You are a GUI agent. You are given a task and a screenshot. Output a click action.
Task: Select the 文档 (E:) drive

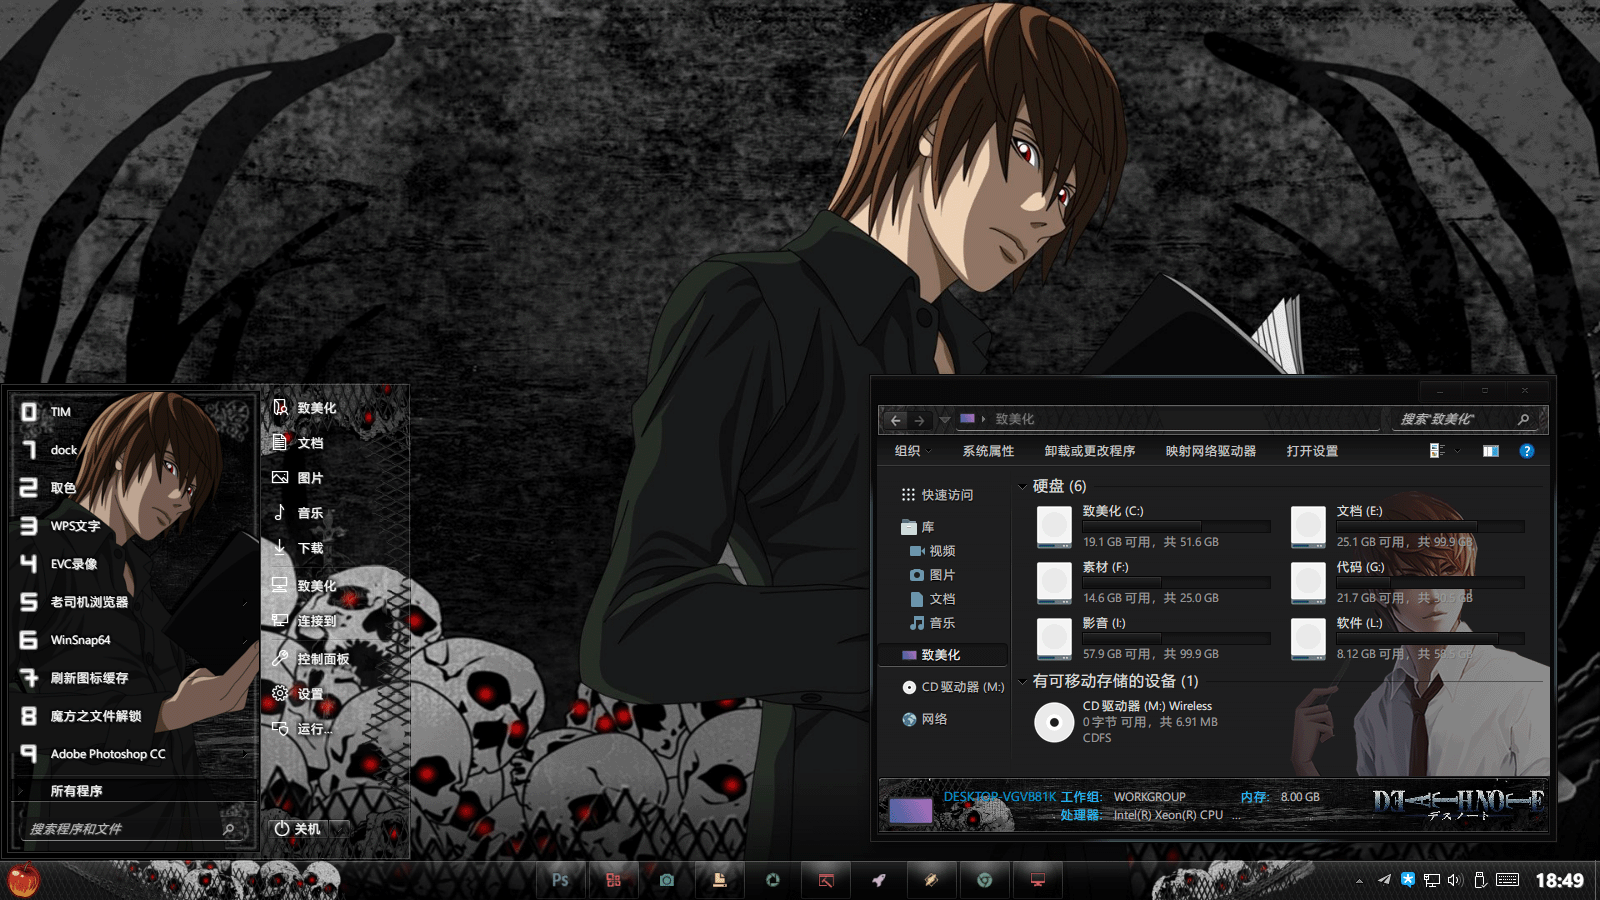[x=1407, y=527]
